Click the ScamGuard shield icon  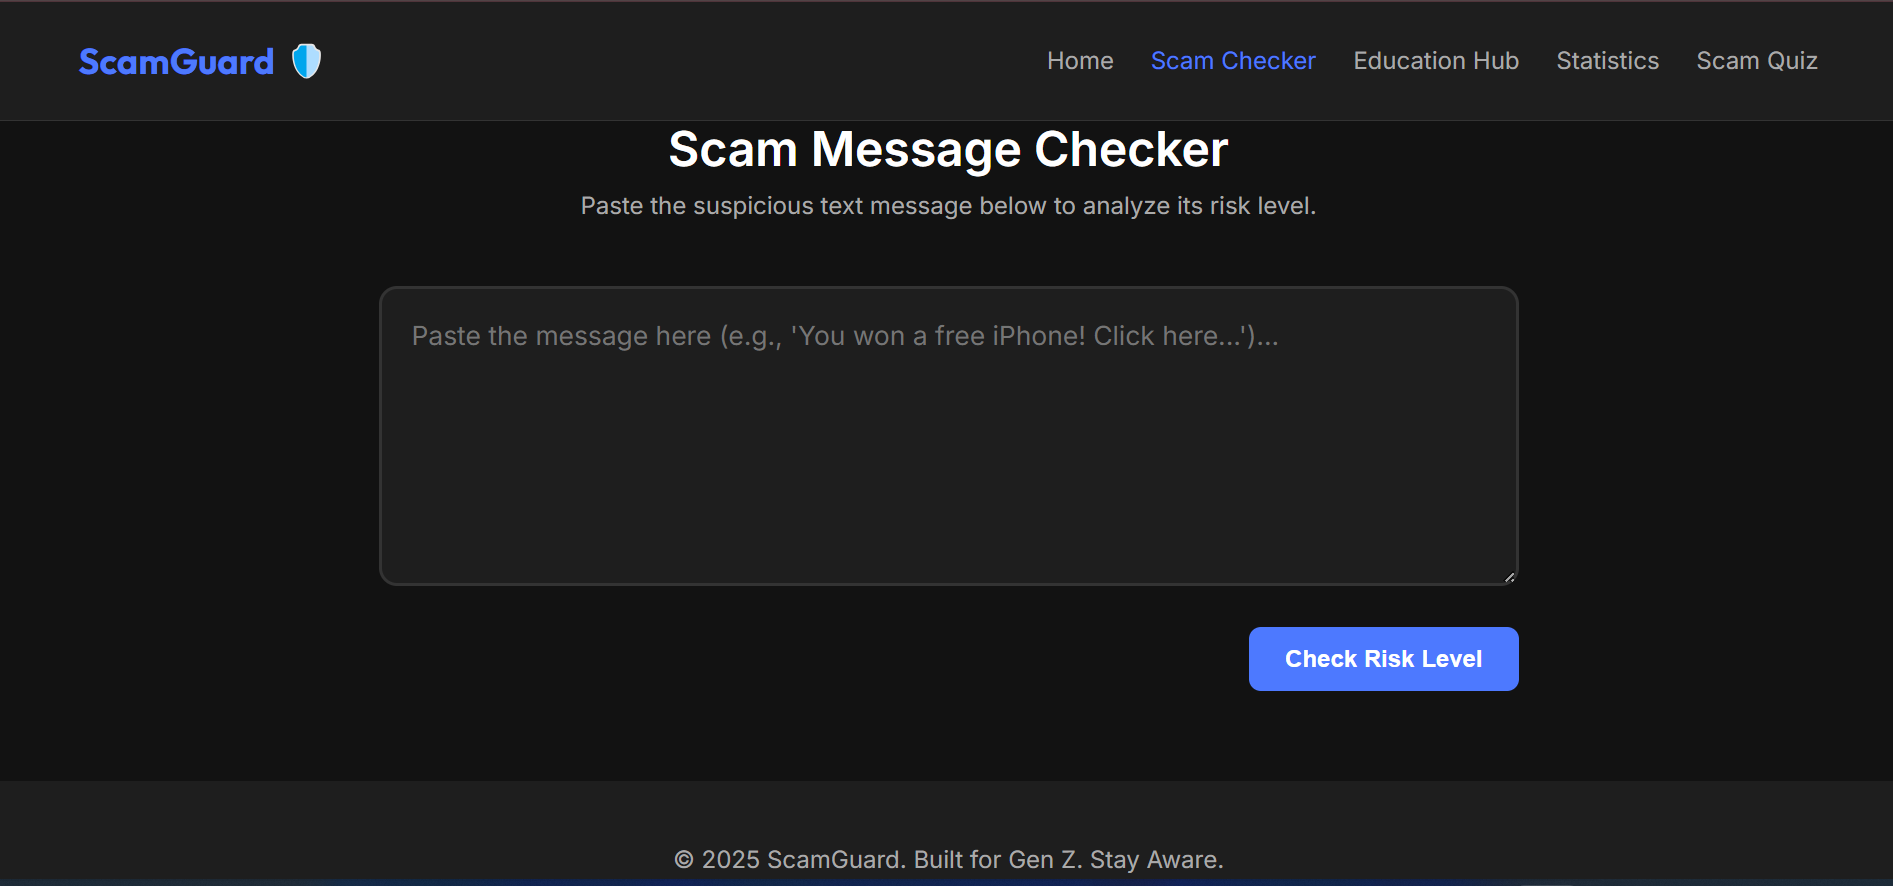(x=306, y=61)
